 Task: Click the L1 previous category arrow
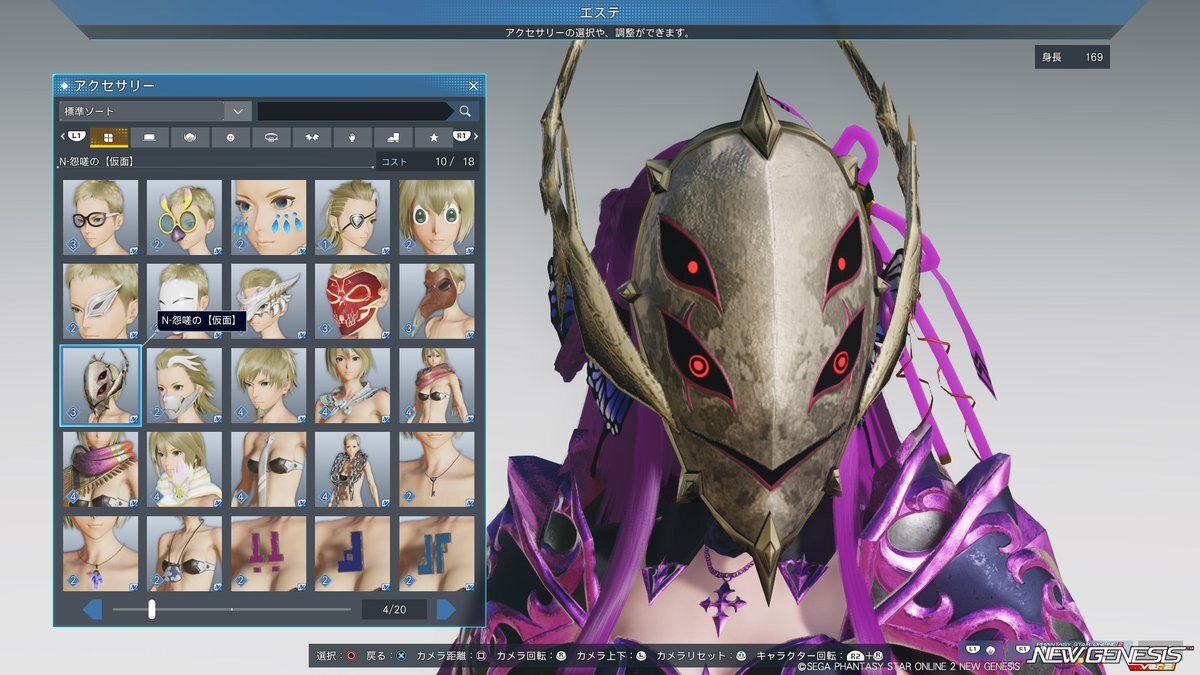click(74, 136)
